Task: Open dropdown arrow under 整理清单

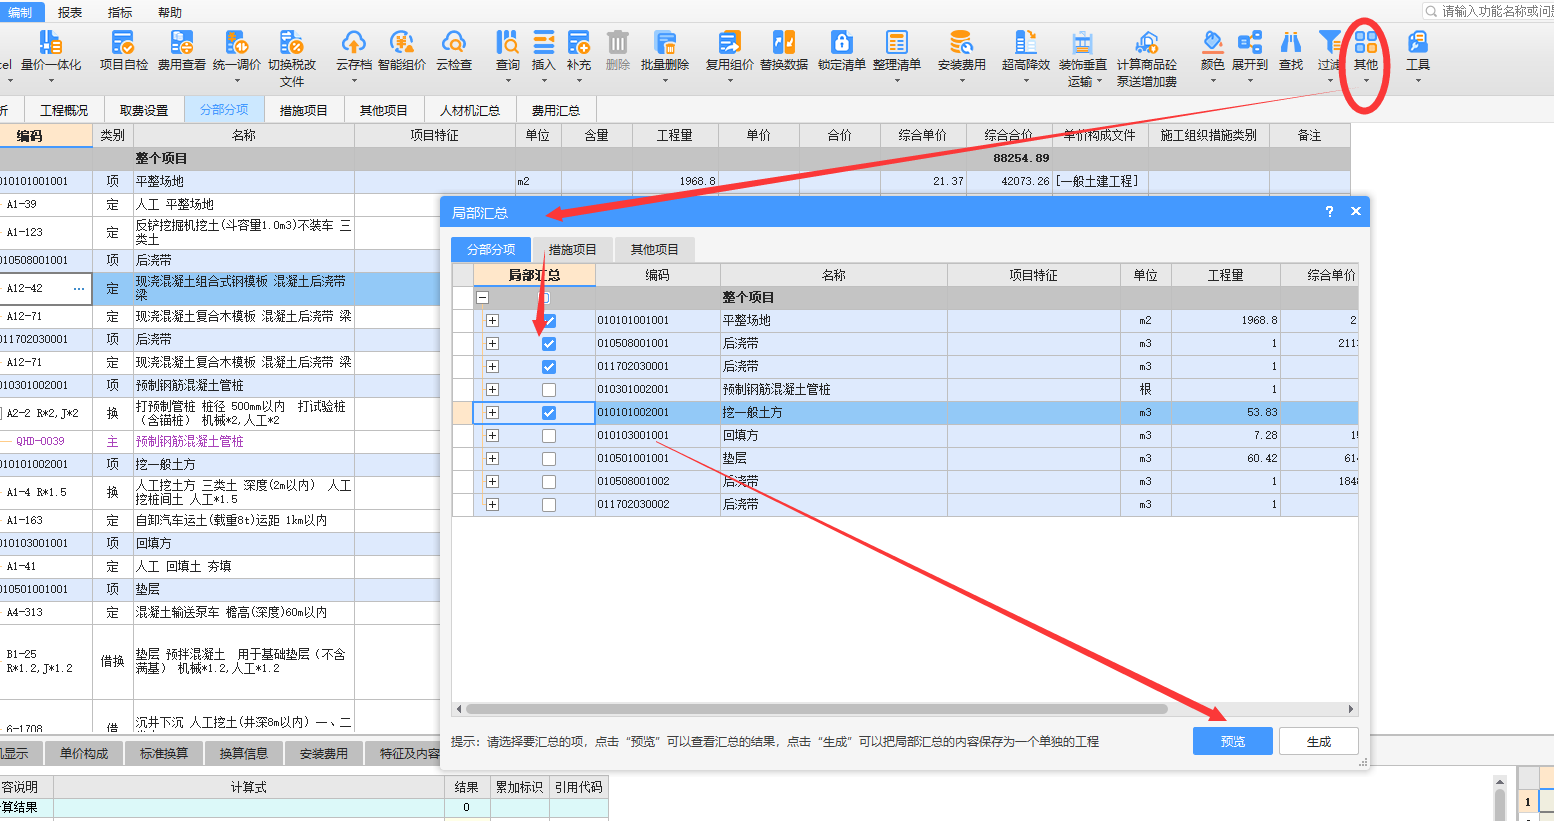Action: pyautogui.click(x=897, y=81)
